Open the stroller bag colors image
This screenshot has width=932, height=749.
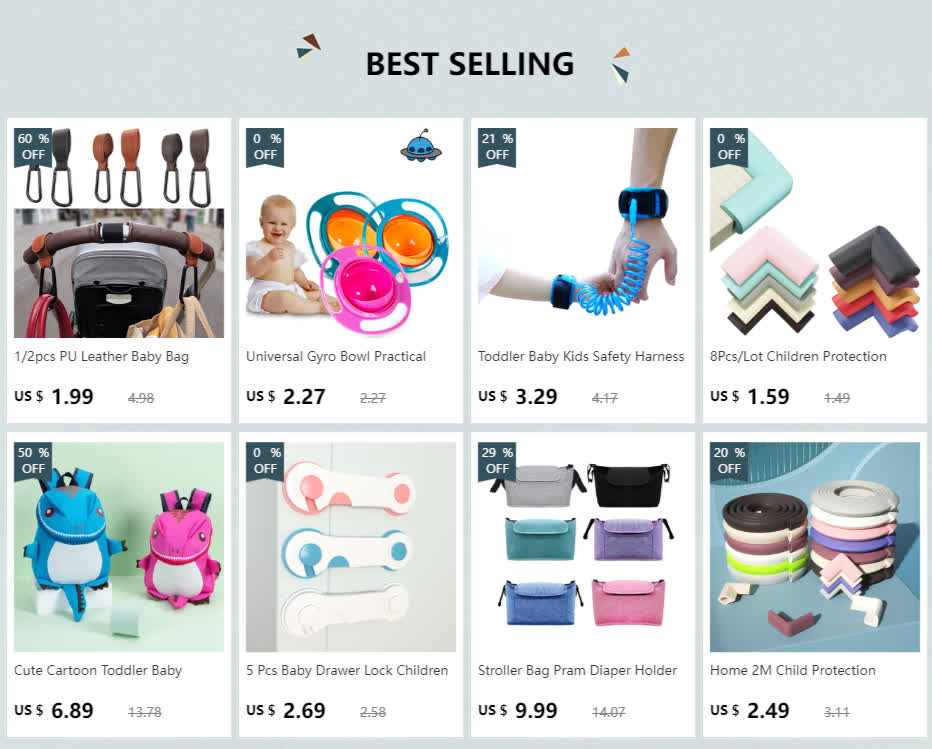[582, 547]
